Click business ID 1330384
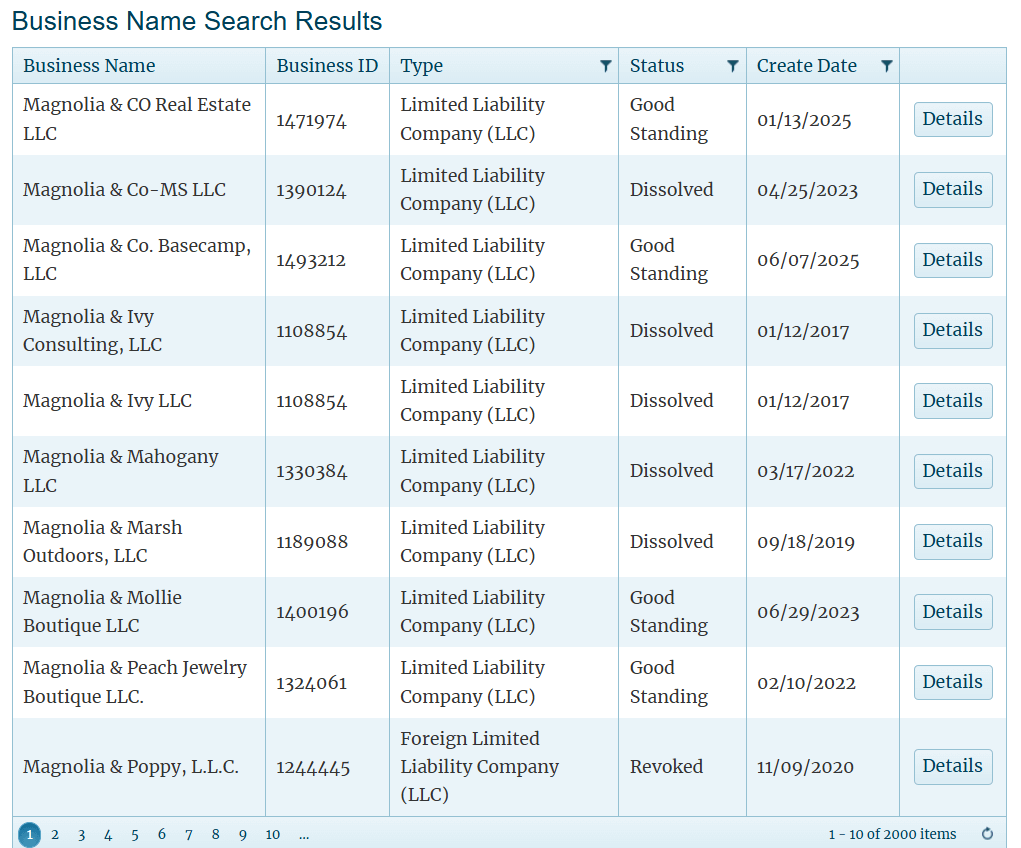 click(x=312, y=472)
